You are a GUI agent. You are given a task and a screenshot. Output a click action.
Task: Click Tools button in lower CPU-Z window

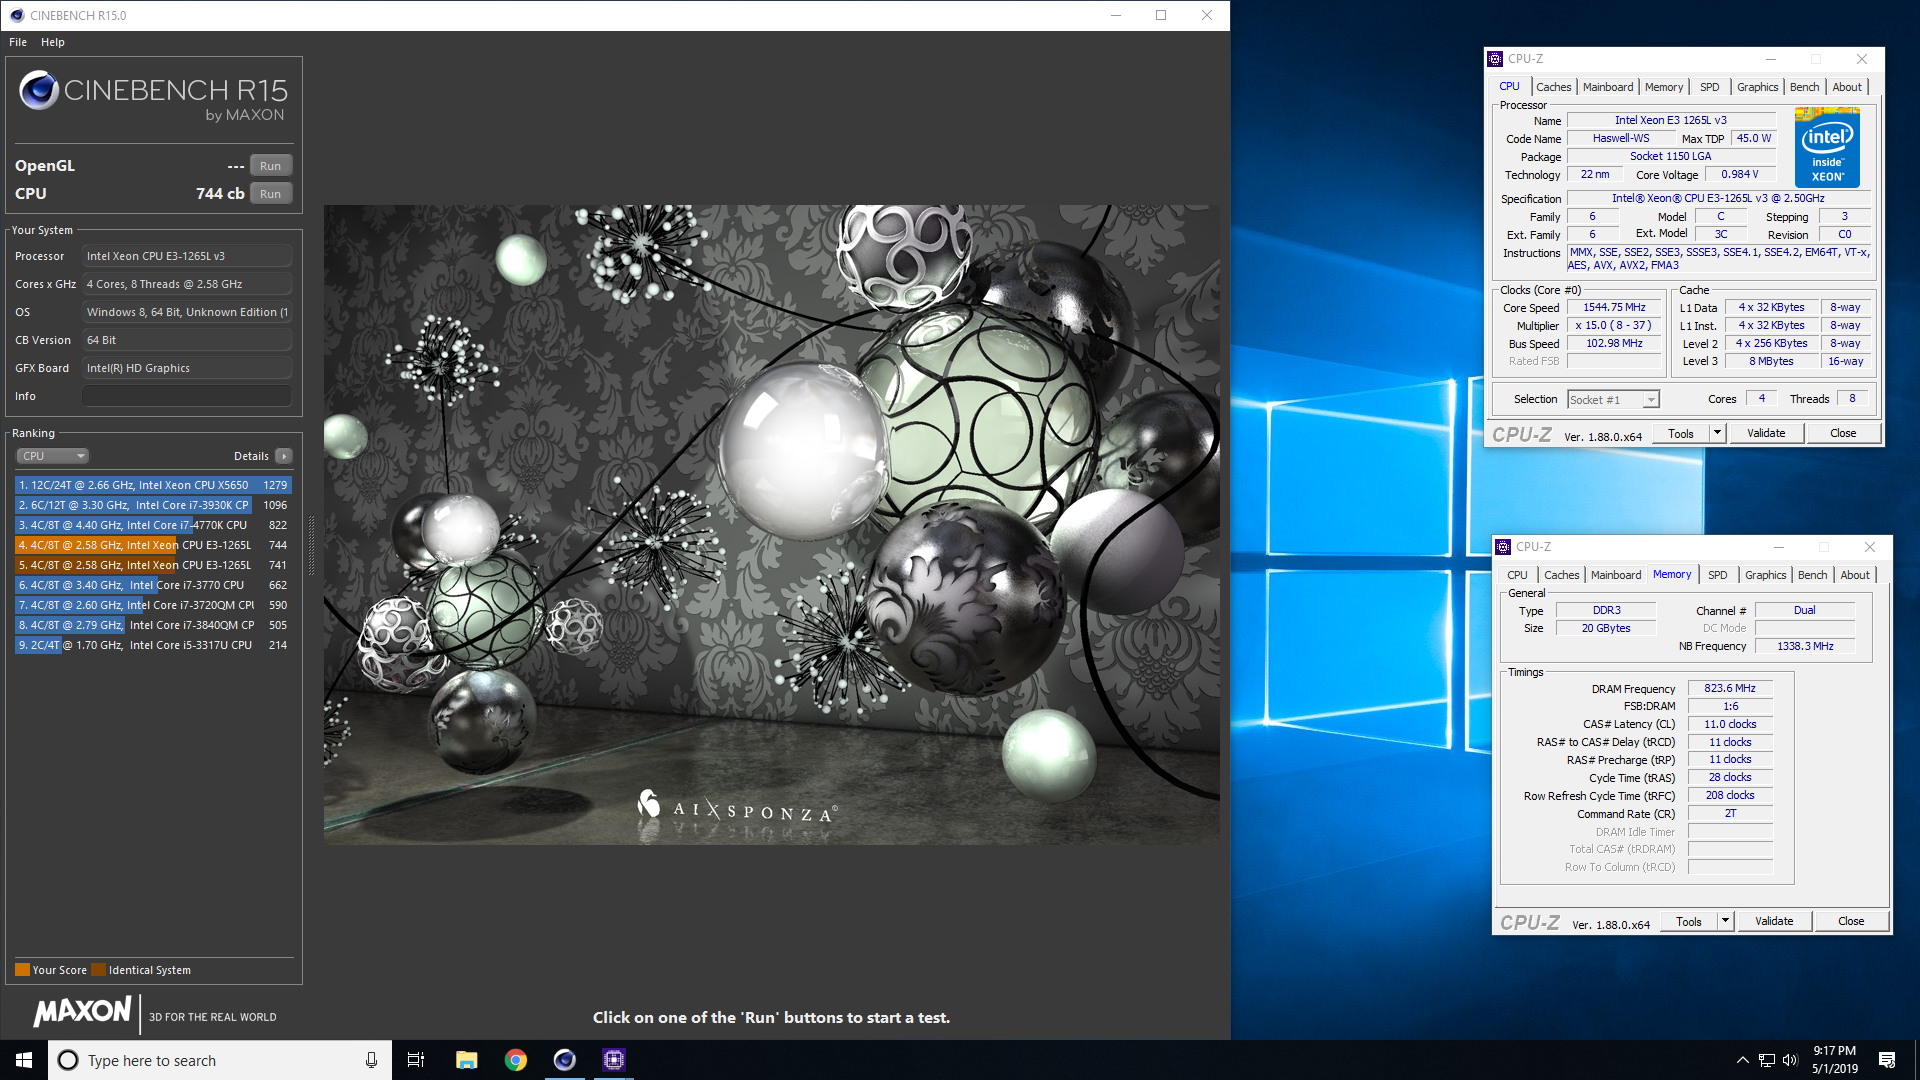point(1689,922)
